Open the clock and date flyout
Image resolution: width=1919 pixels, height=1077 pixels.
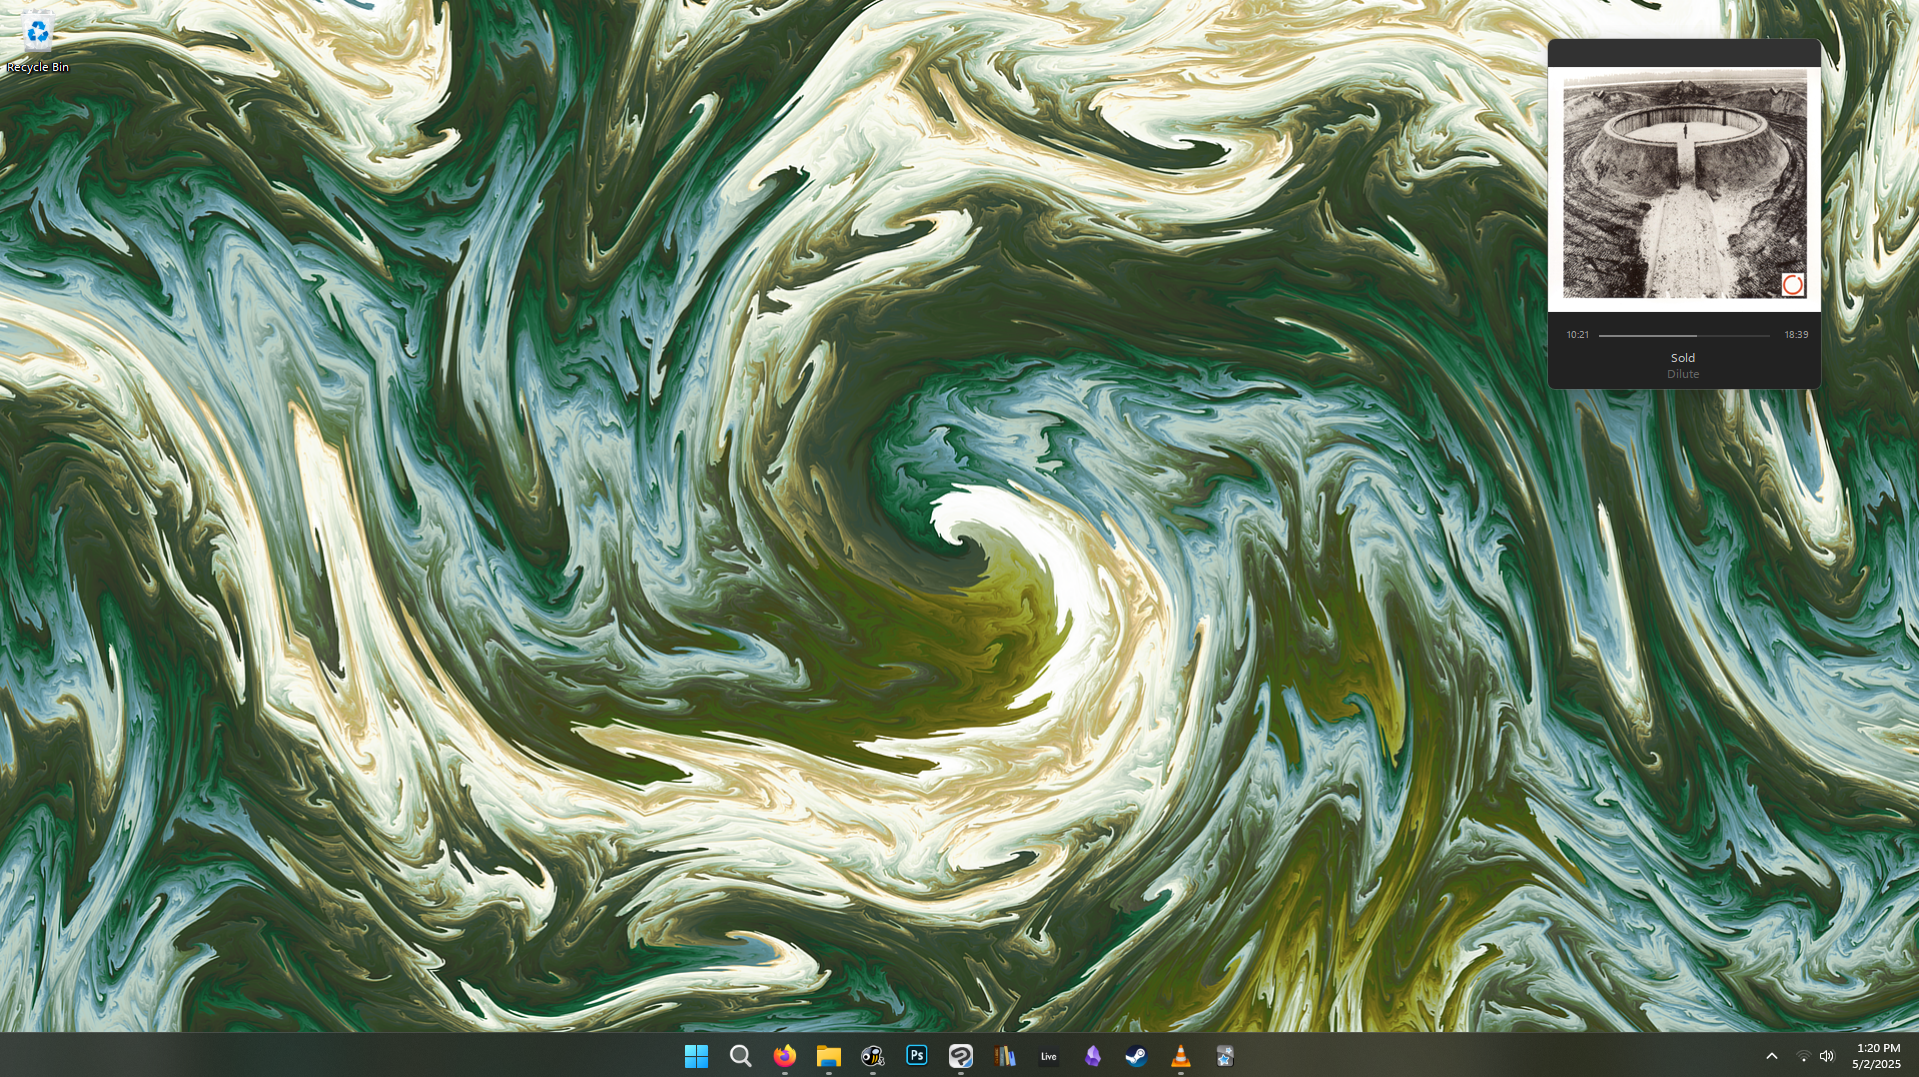pyautogui.click(x=1876, y=1056)
